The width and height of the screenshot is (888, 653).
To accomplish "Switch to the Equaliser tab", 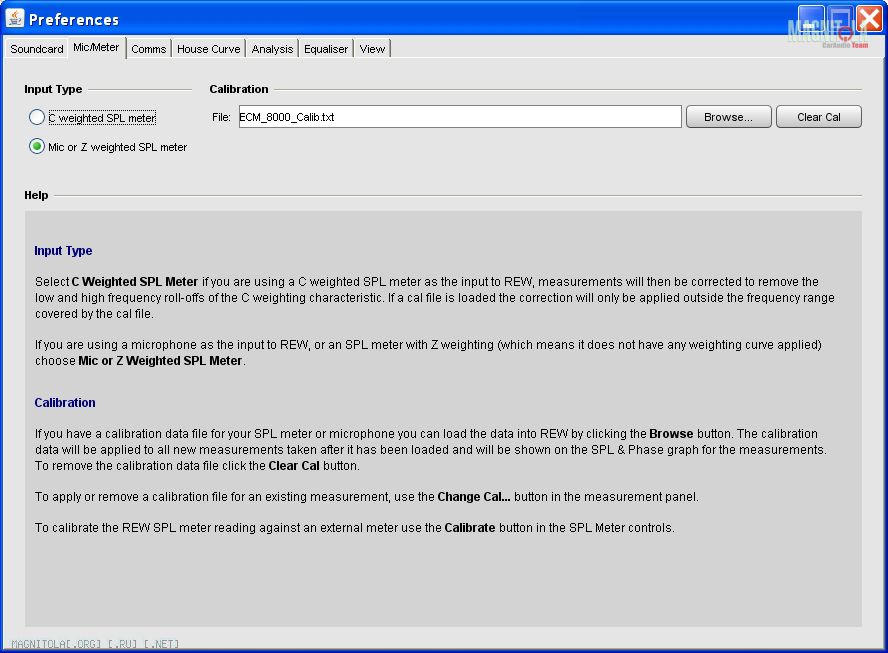I will tap(326, 49).
